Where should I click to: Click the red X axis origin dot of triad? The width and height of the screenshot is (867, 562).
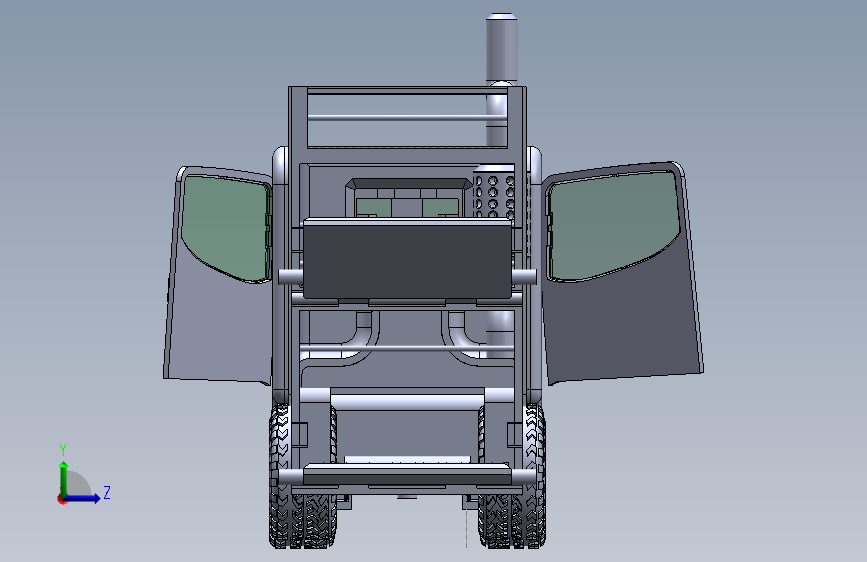point(61,499)
